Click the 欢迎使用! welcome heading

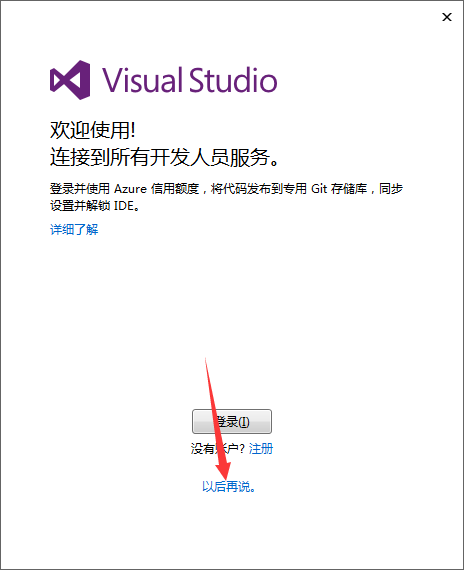[x=93, y=130]
